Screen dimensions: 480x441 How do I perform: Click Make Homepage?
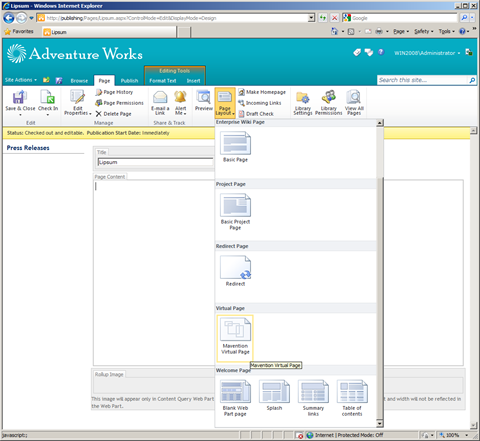[262, 92]
